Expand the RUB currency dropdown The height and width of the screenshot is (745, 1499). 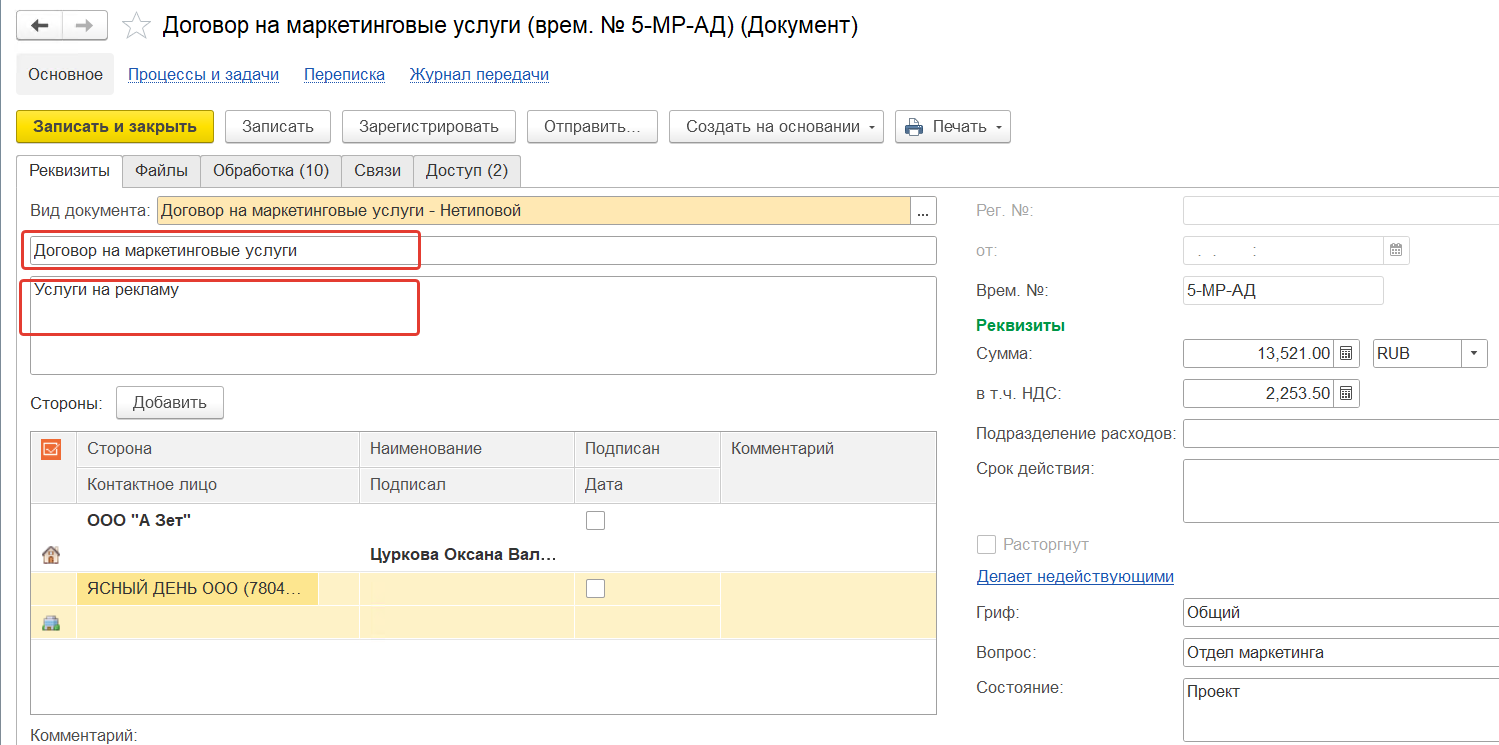coord(1474,353)
